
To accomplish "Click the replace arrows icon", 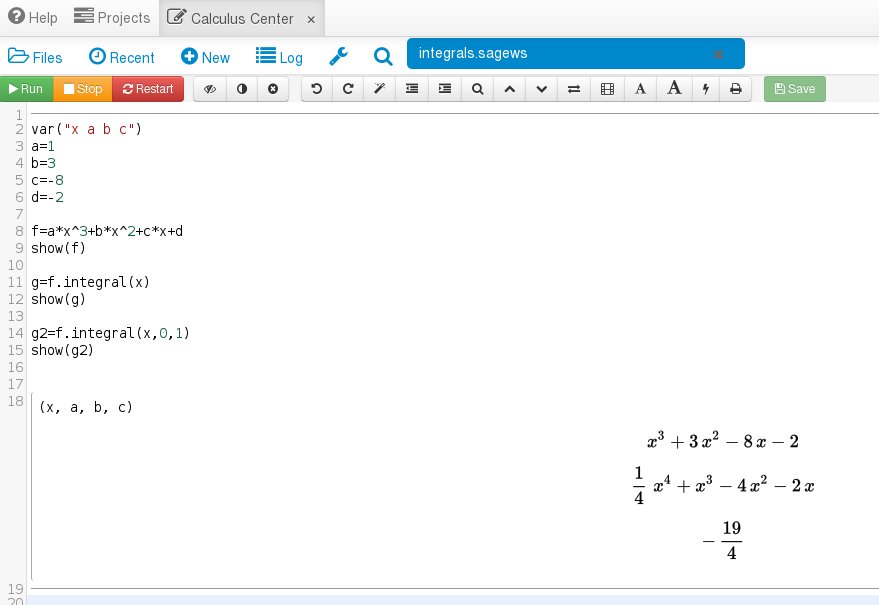I will pyautogui.click(x=574, y=89).
